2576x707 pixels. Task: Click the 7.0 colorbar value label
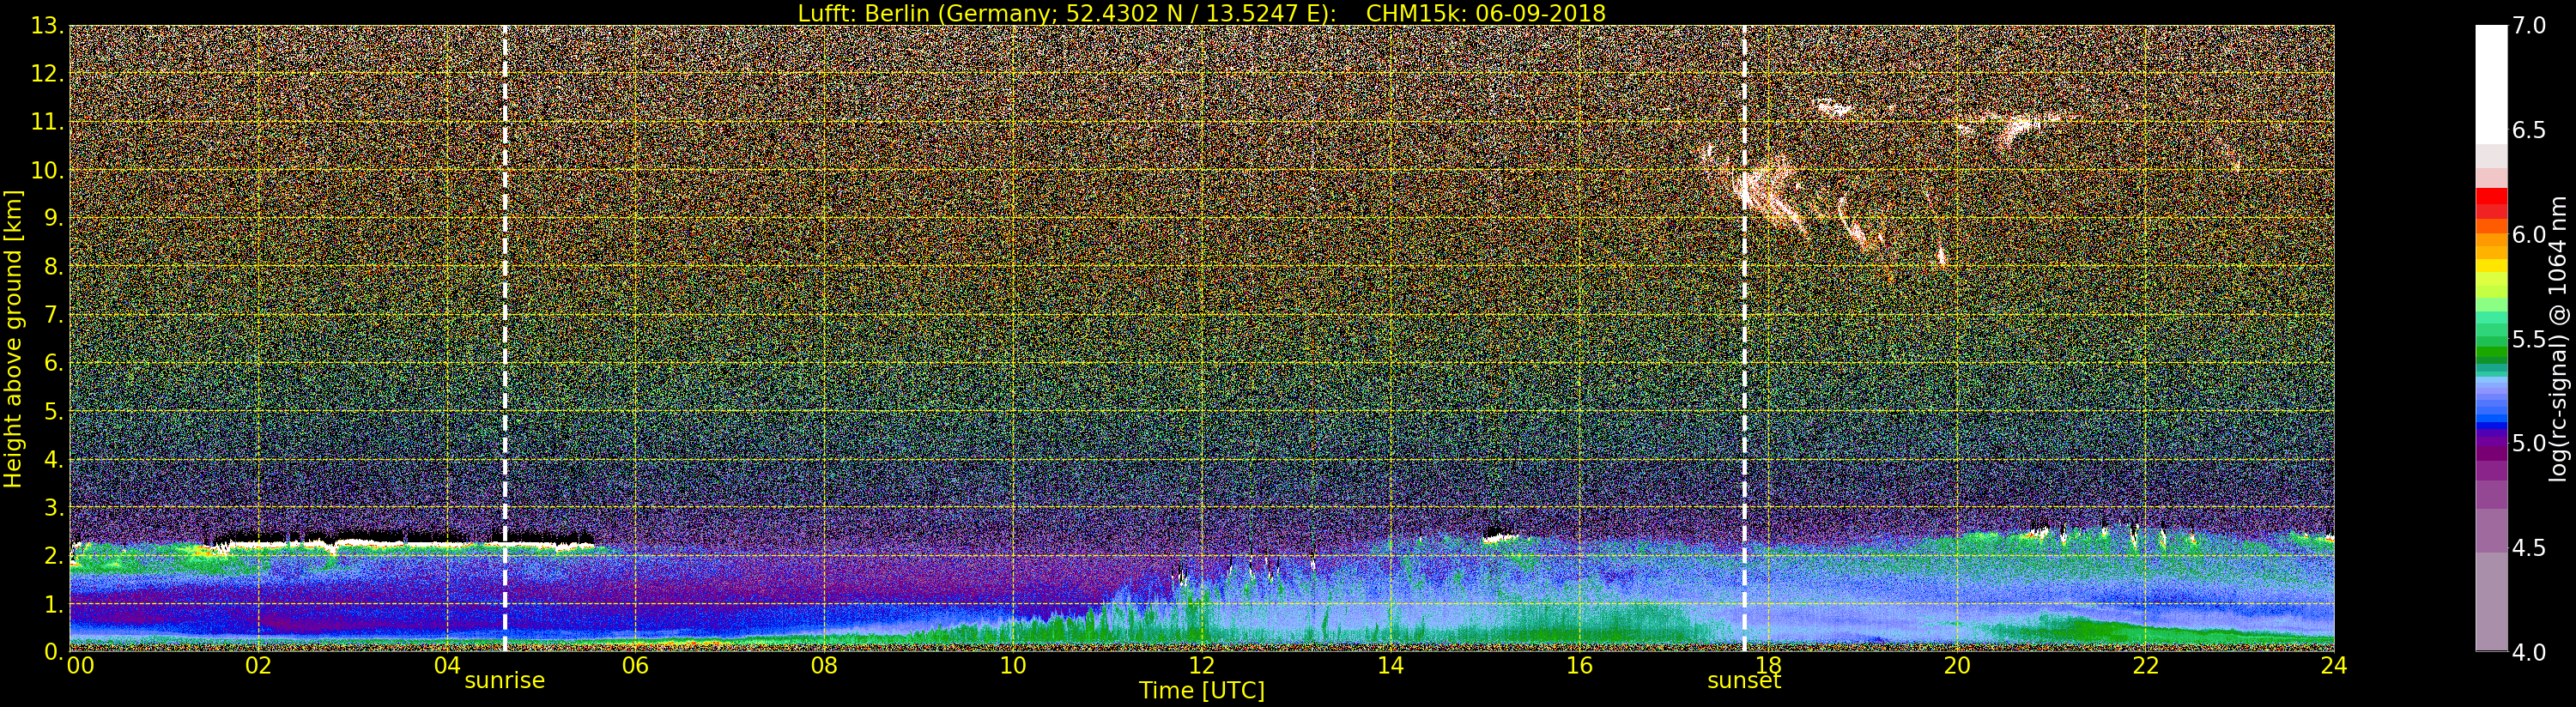2529,26
